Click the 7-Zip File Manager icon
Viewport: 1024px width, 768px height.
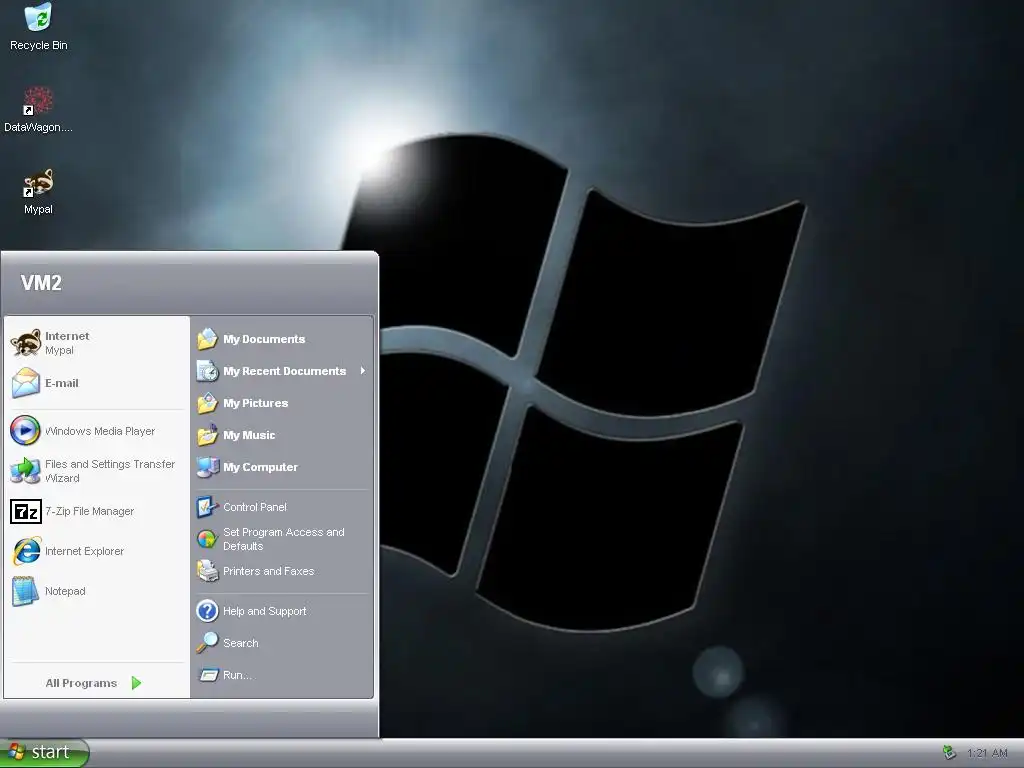(25, 511)
